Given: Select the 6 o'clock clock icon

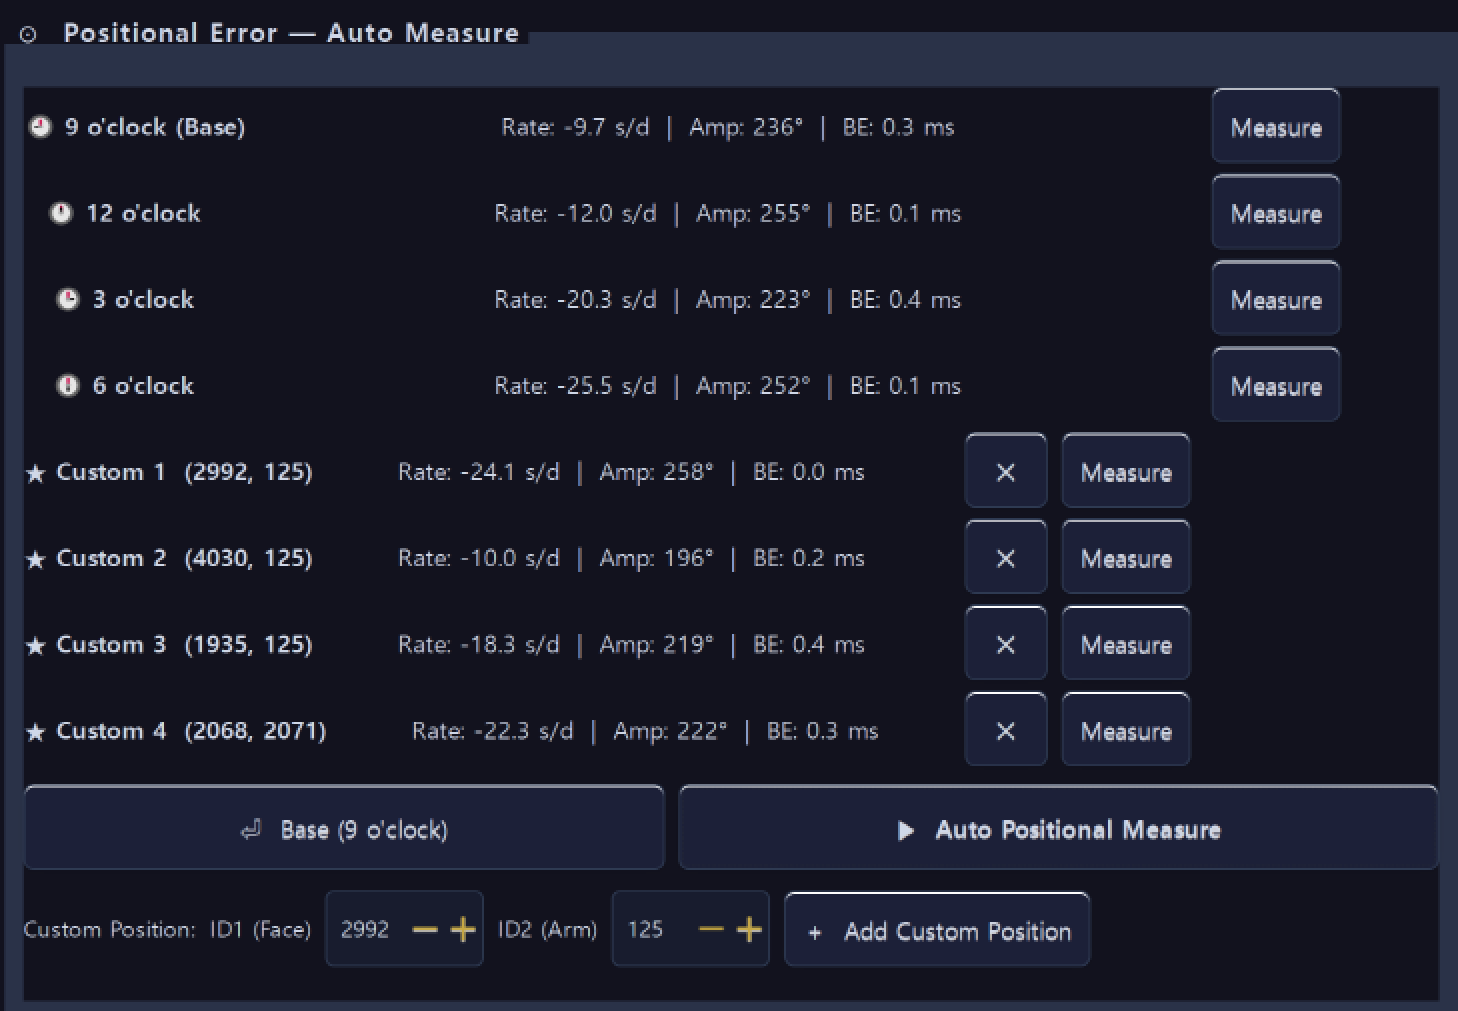Looking at the screenshot, I should [x=67, y=386].
